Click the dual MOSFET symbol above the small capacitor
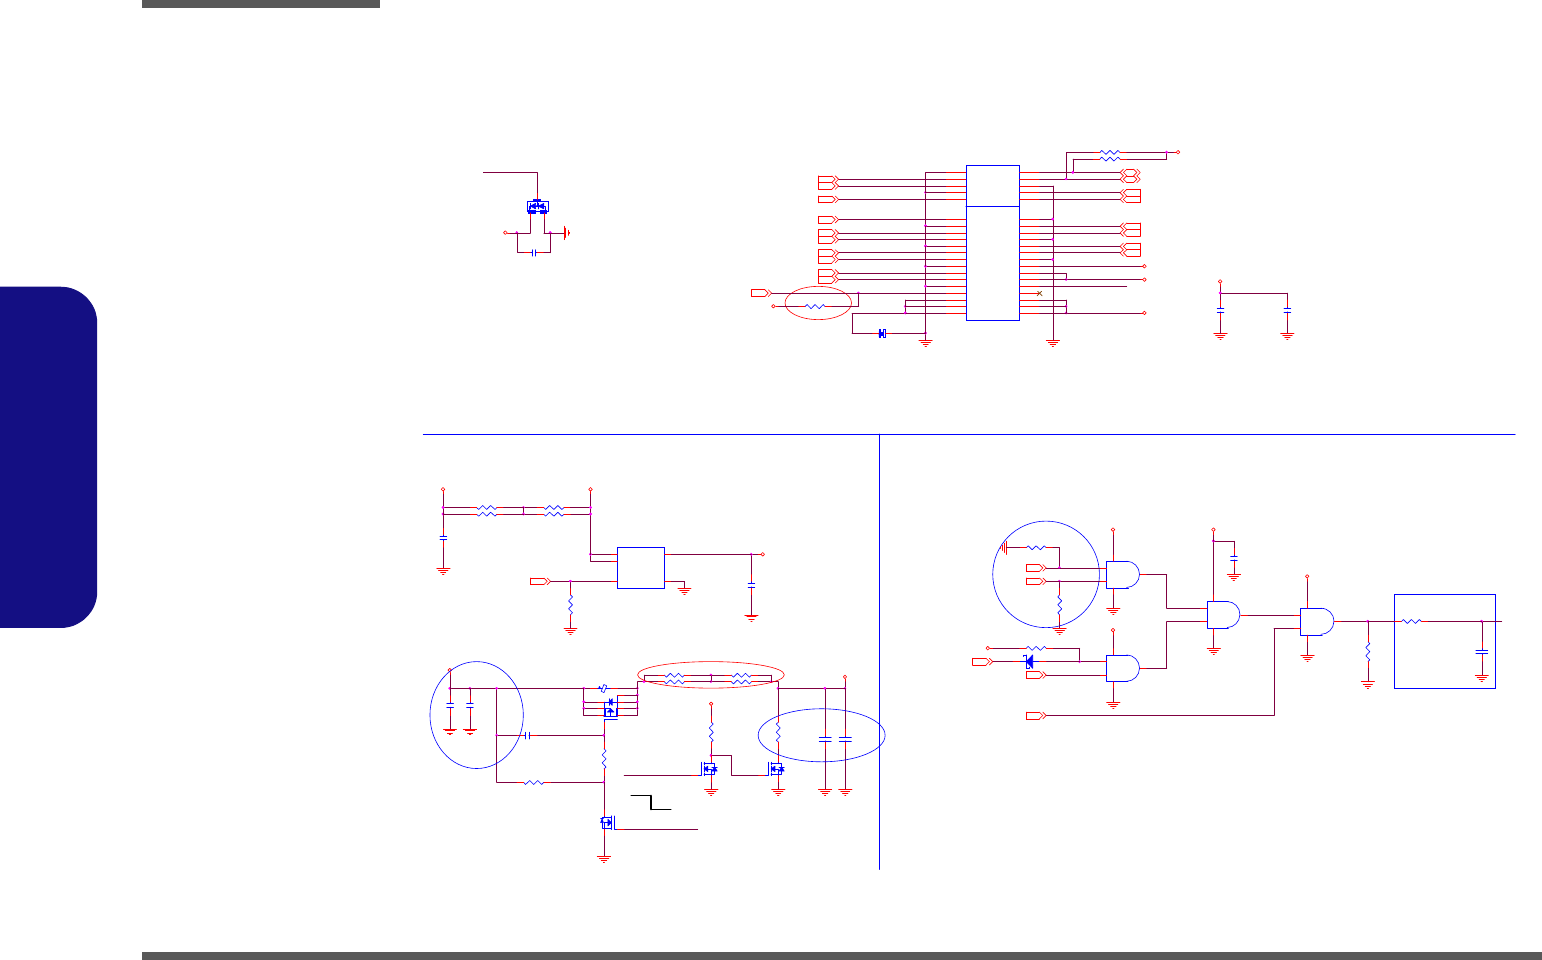 tap(537, 207)
